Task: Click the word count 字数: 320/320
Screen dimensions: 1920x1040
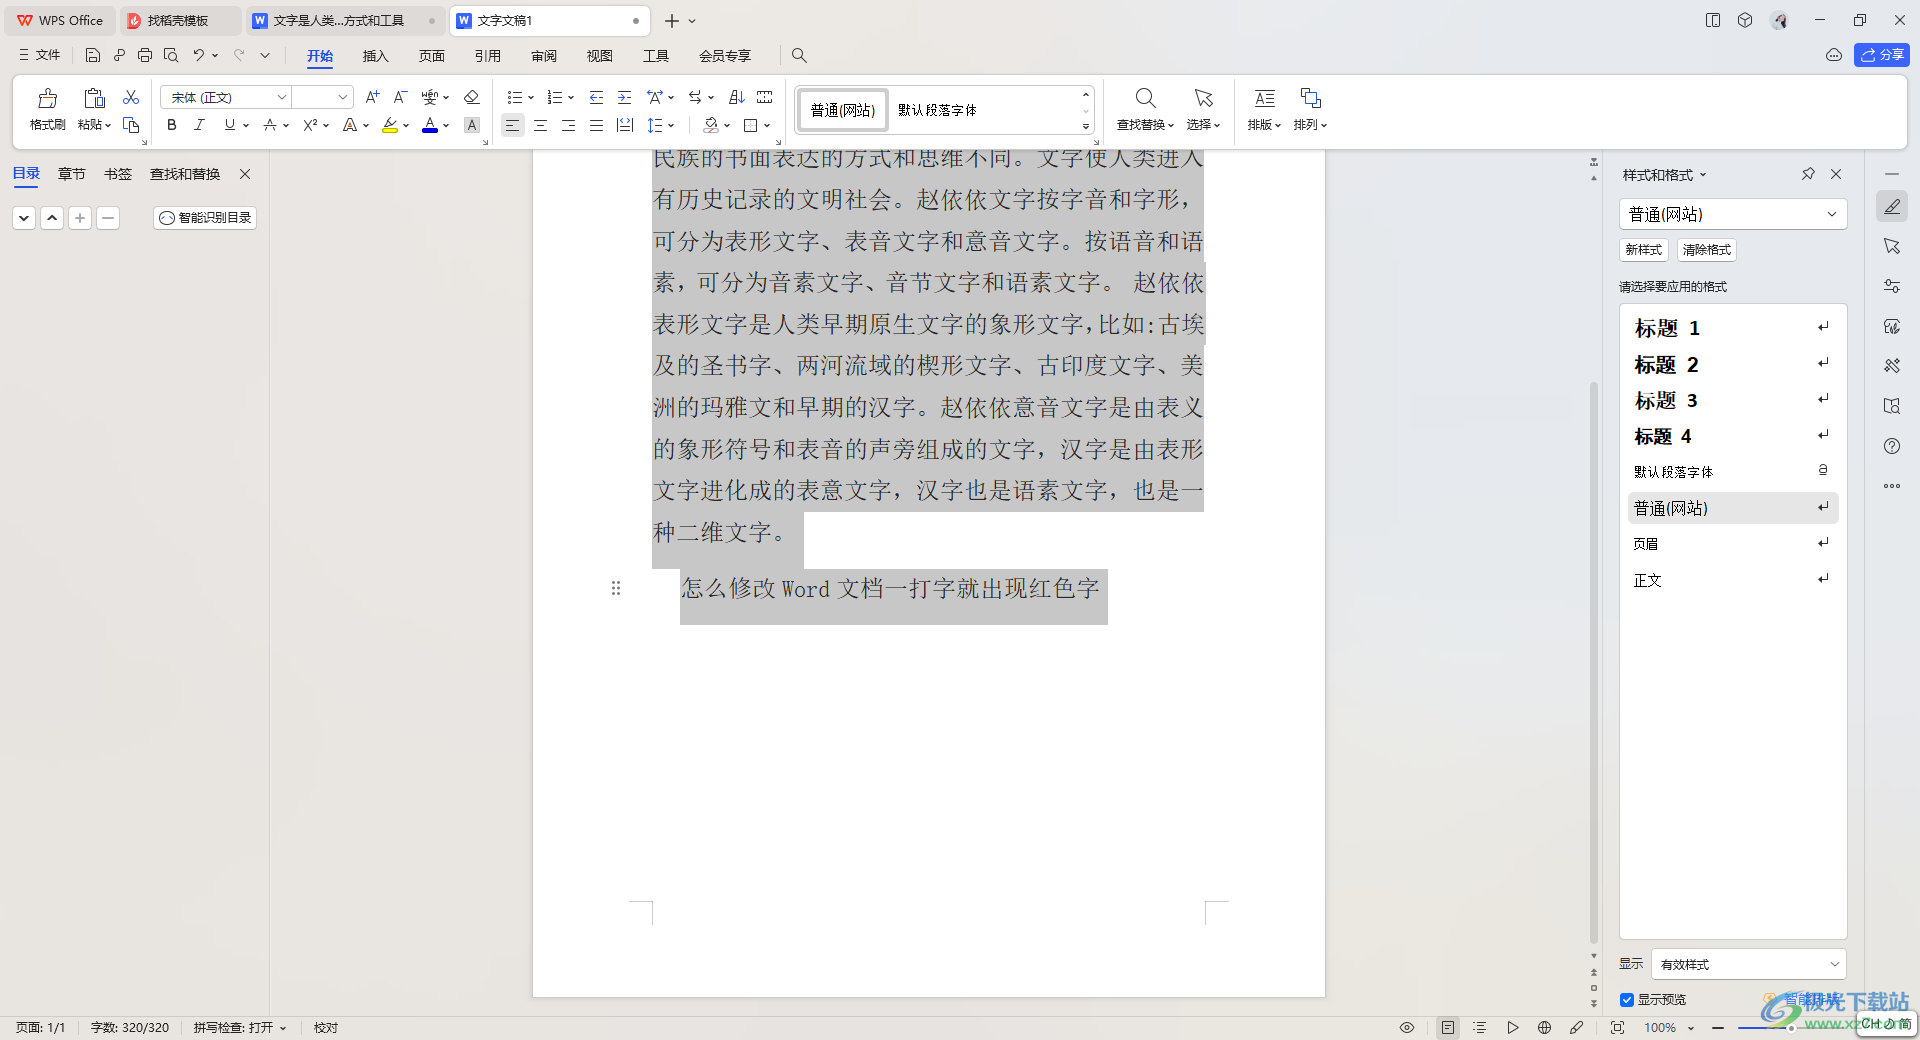Action: coord(130,1027)
